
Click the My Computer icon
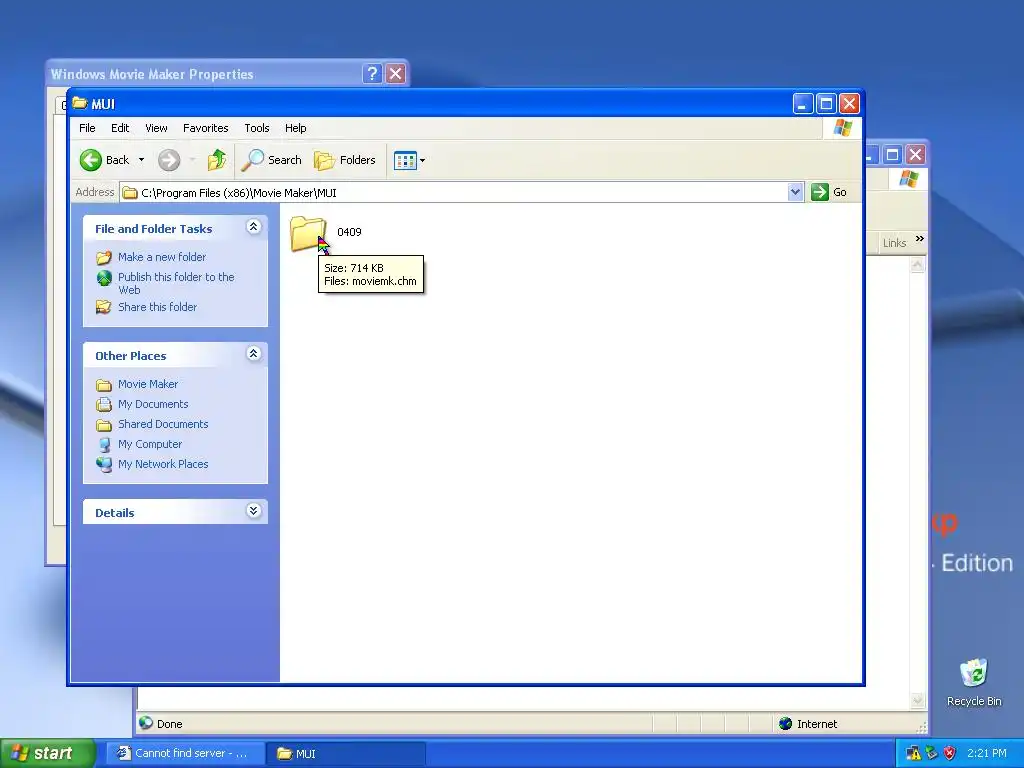104,445
